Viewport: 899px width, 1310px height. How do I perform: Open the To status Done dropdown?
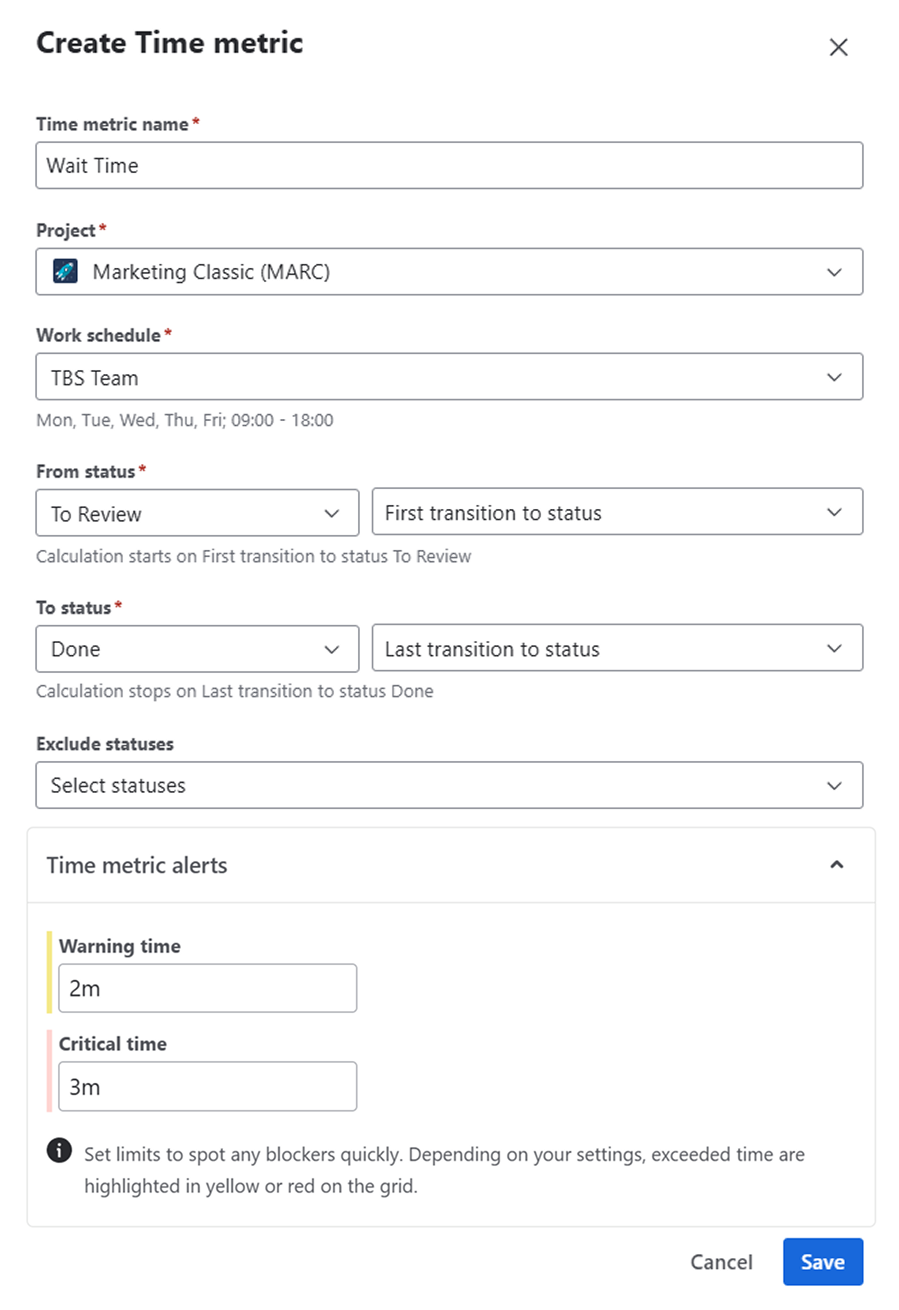pyautogui.click(x=197, y=649)
